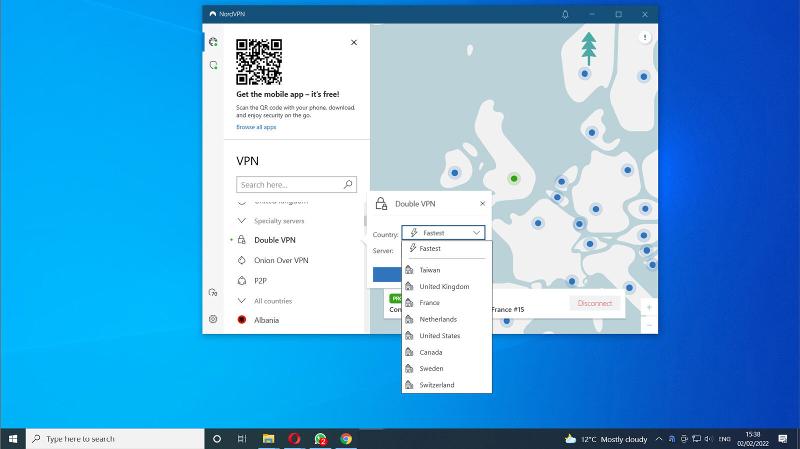
Task: Open the green taskbar app with the notification badge
Action: pyautogui.click(x=320, y=439)
